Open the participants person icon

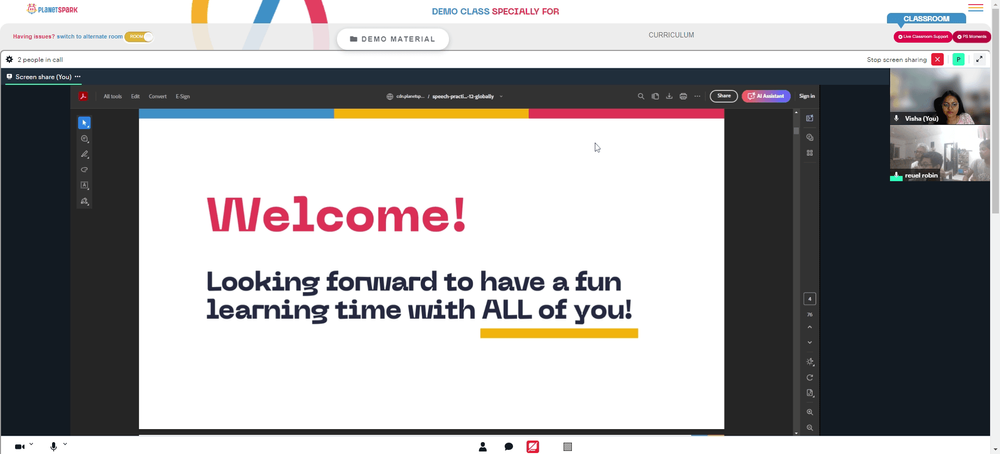tap(483, 447)
